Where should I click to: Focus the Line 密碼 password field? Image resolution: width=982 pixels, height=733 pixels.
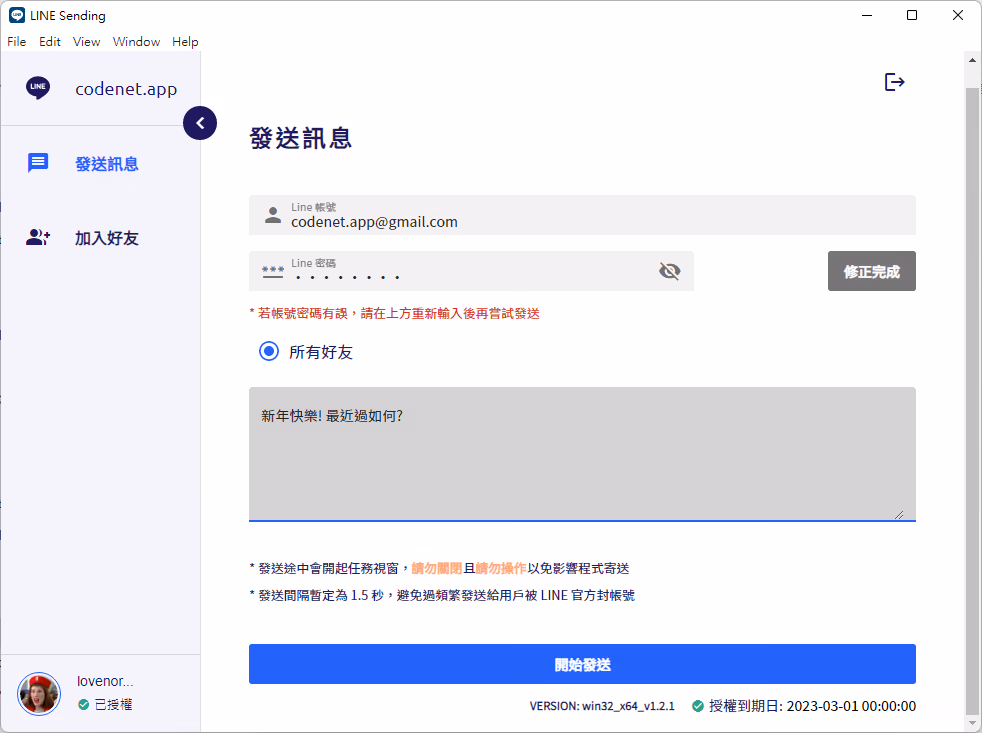[471, 271]
